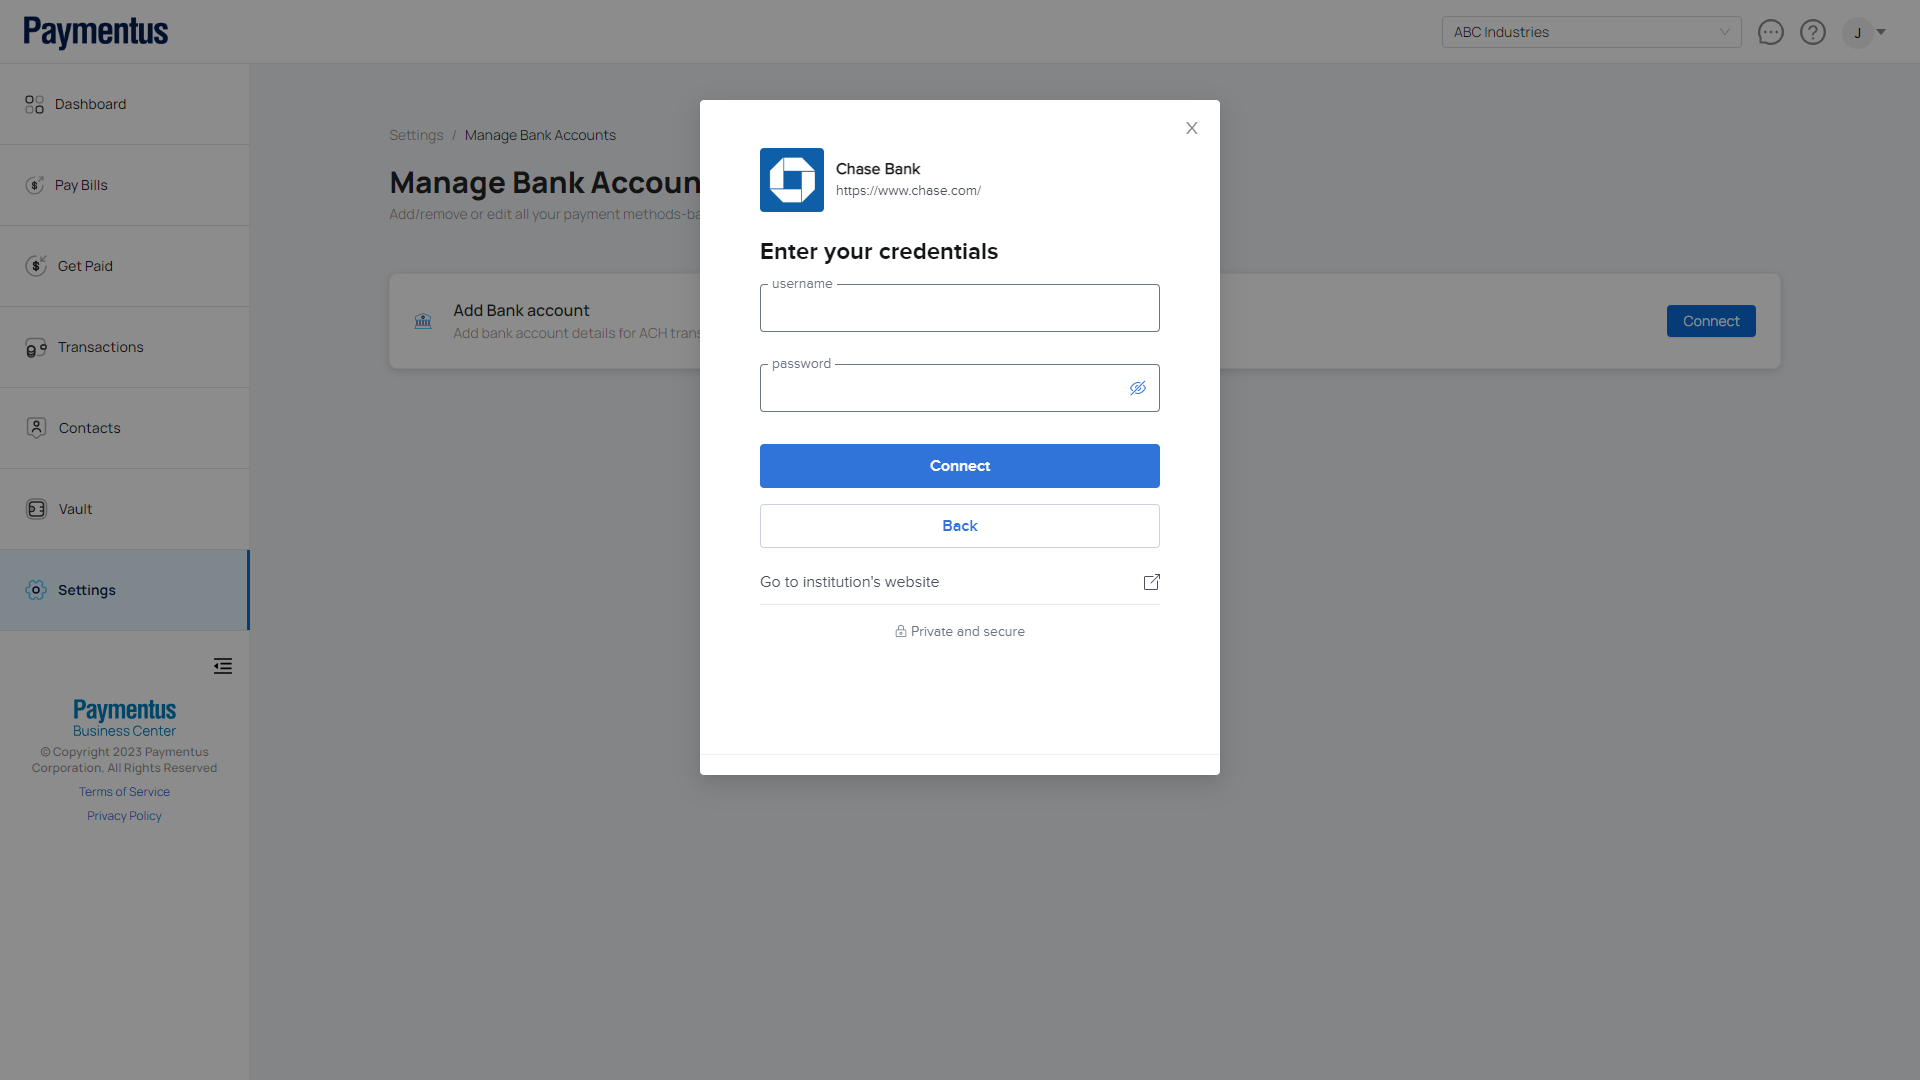This screenshot has width=1920, height=1080.
Task: Click the Back button
Action: (x=959, y=526)
